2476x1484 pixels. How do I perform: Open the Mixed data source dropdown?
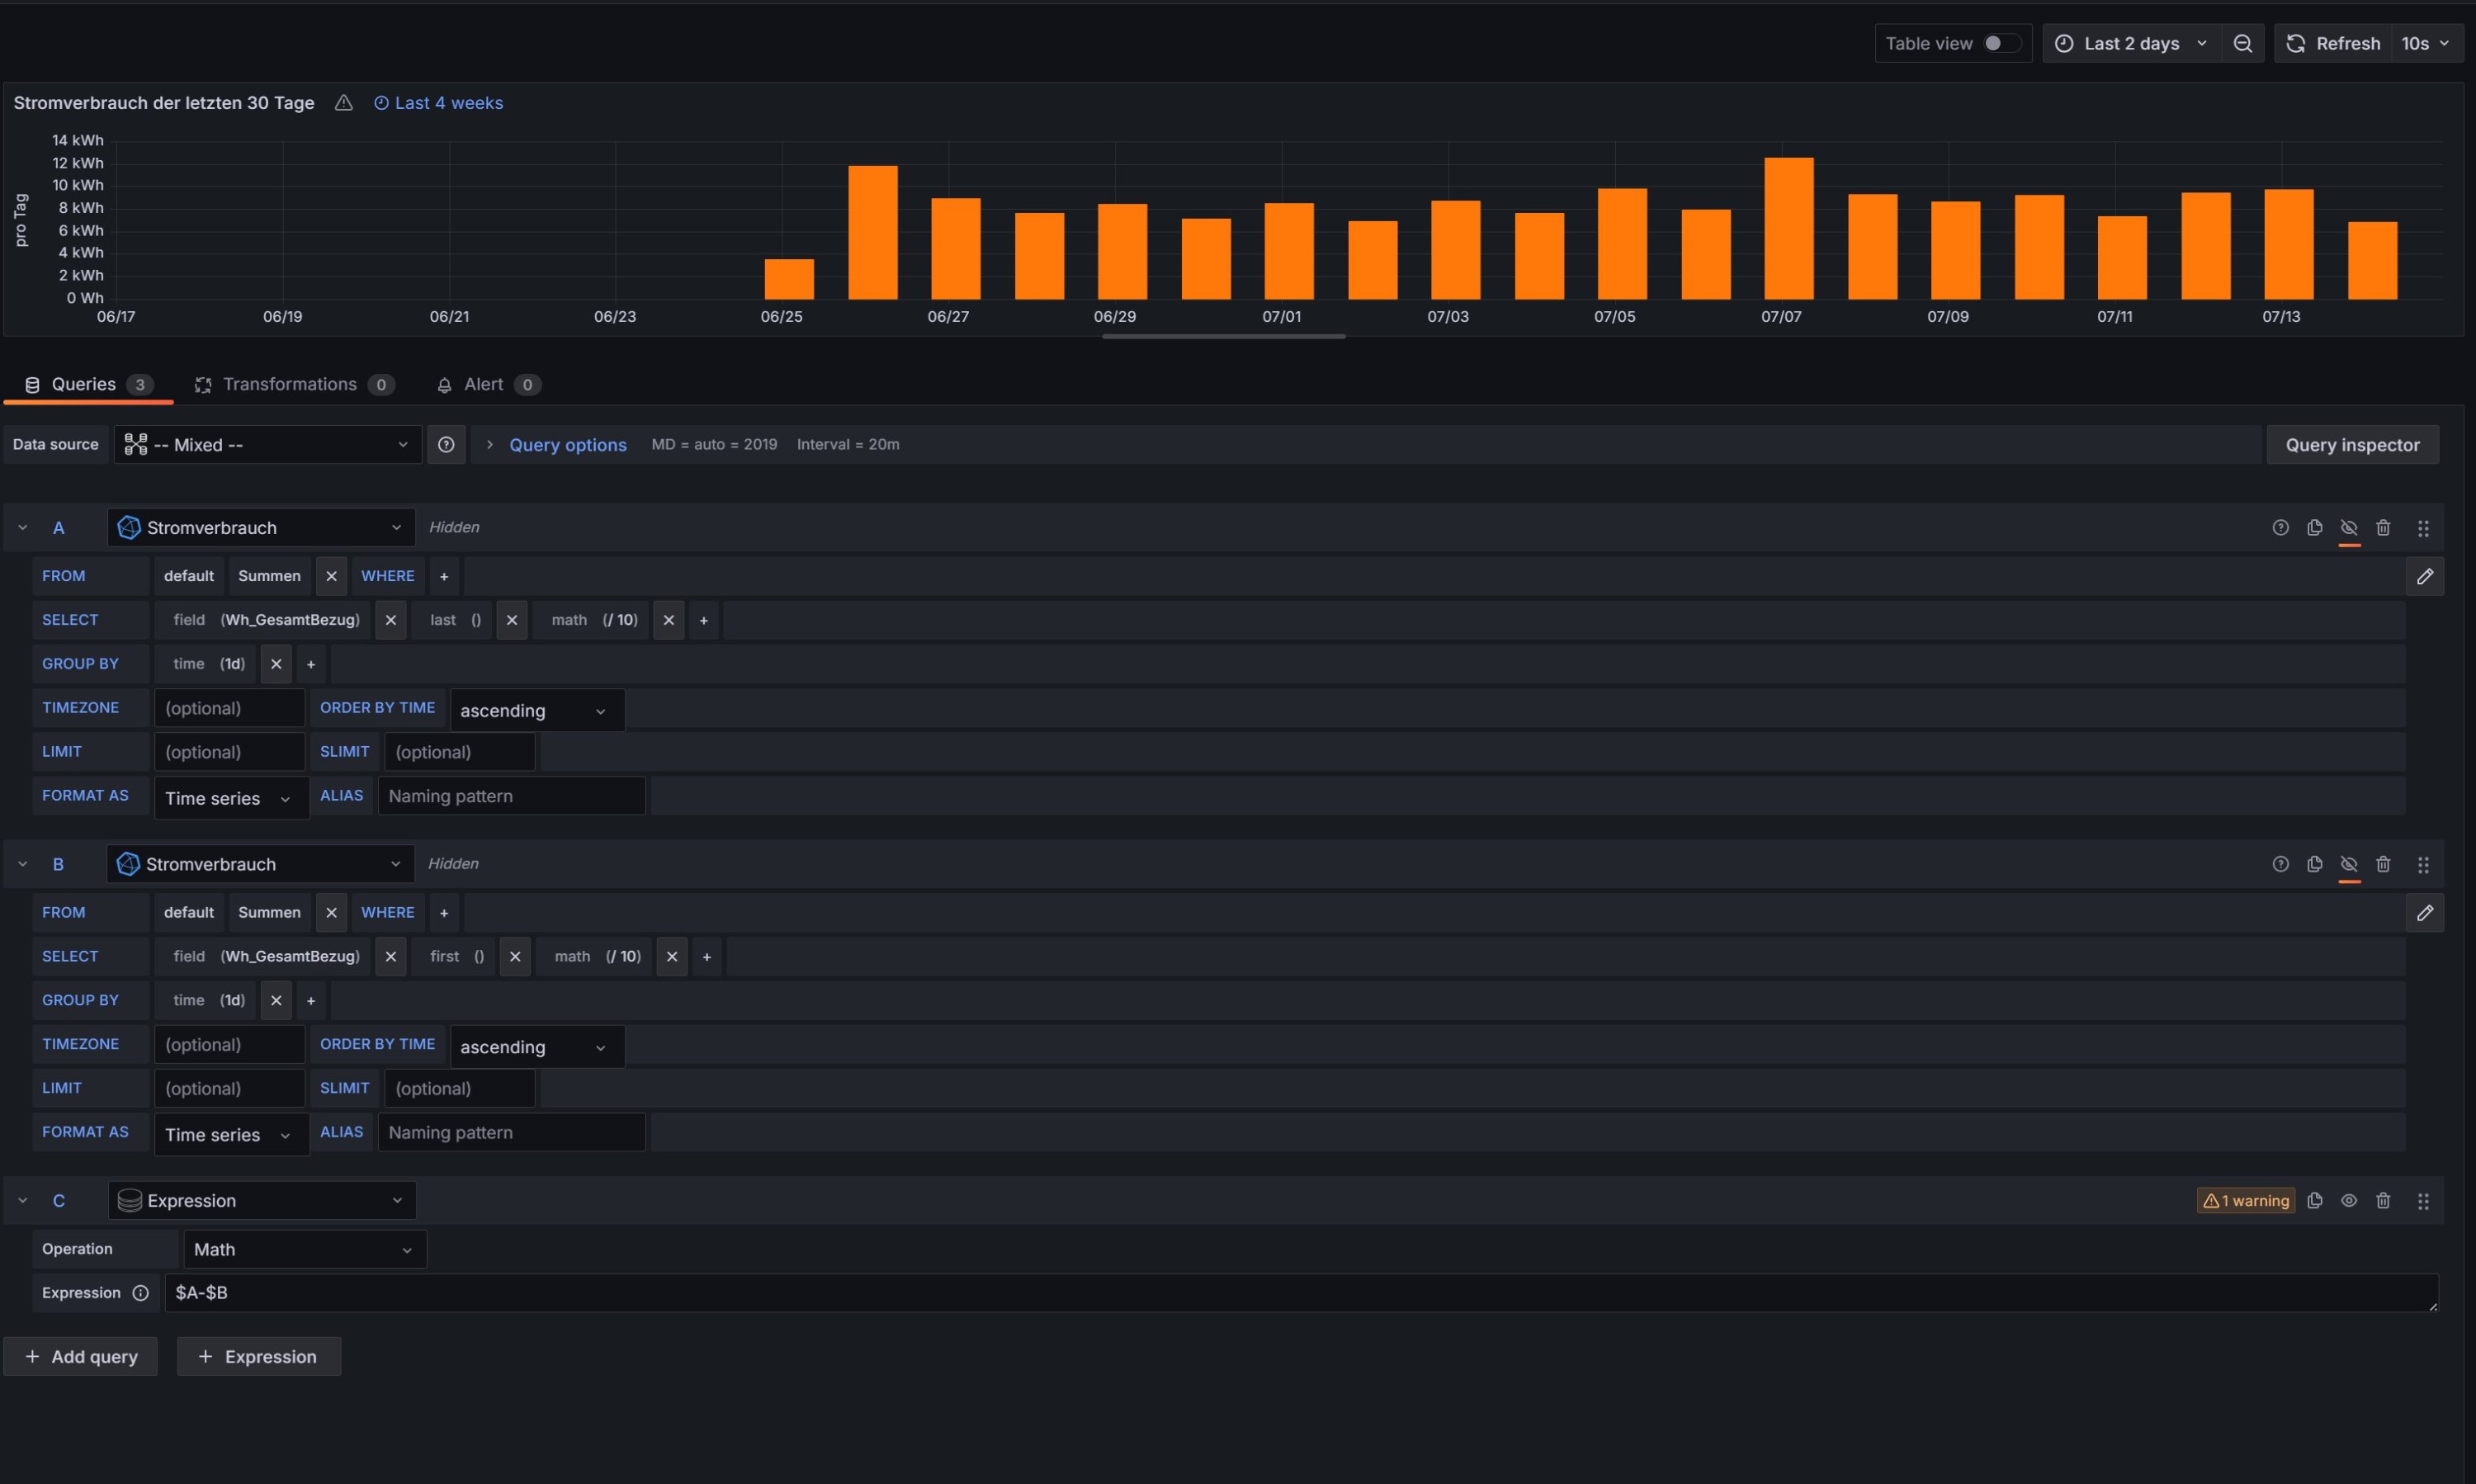coord(267,444)
